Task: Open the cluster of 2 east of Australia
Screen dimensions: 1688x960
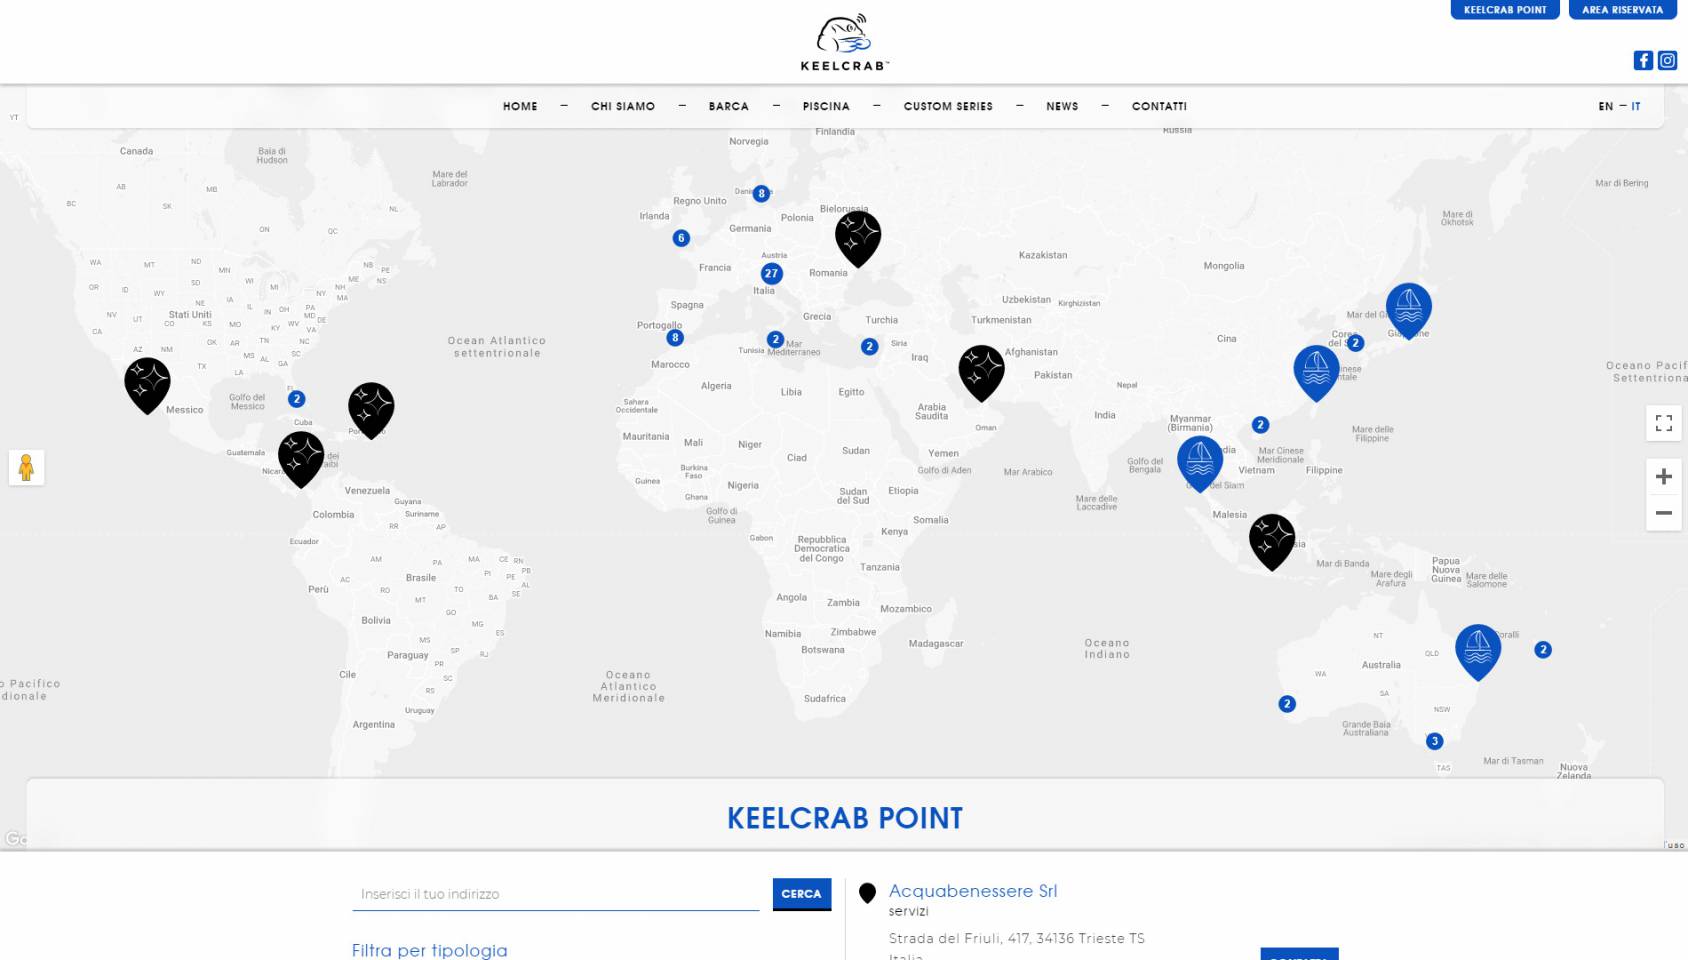Action: [x=1543, y=650]
